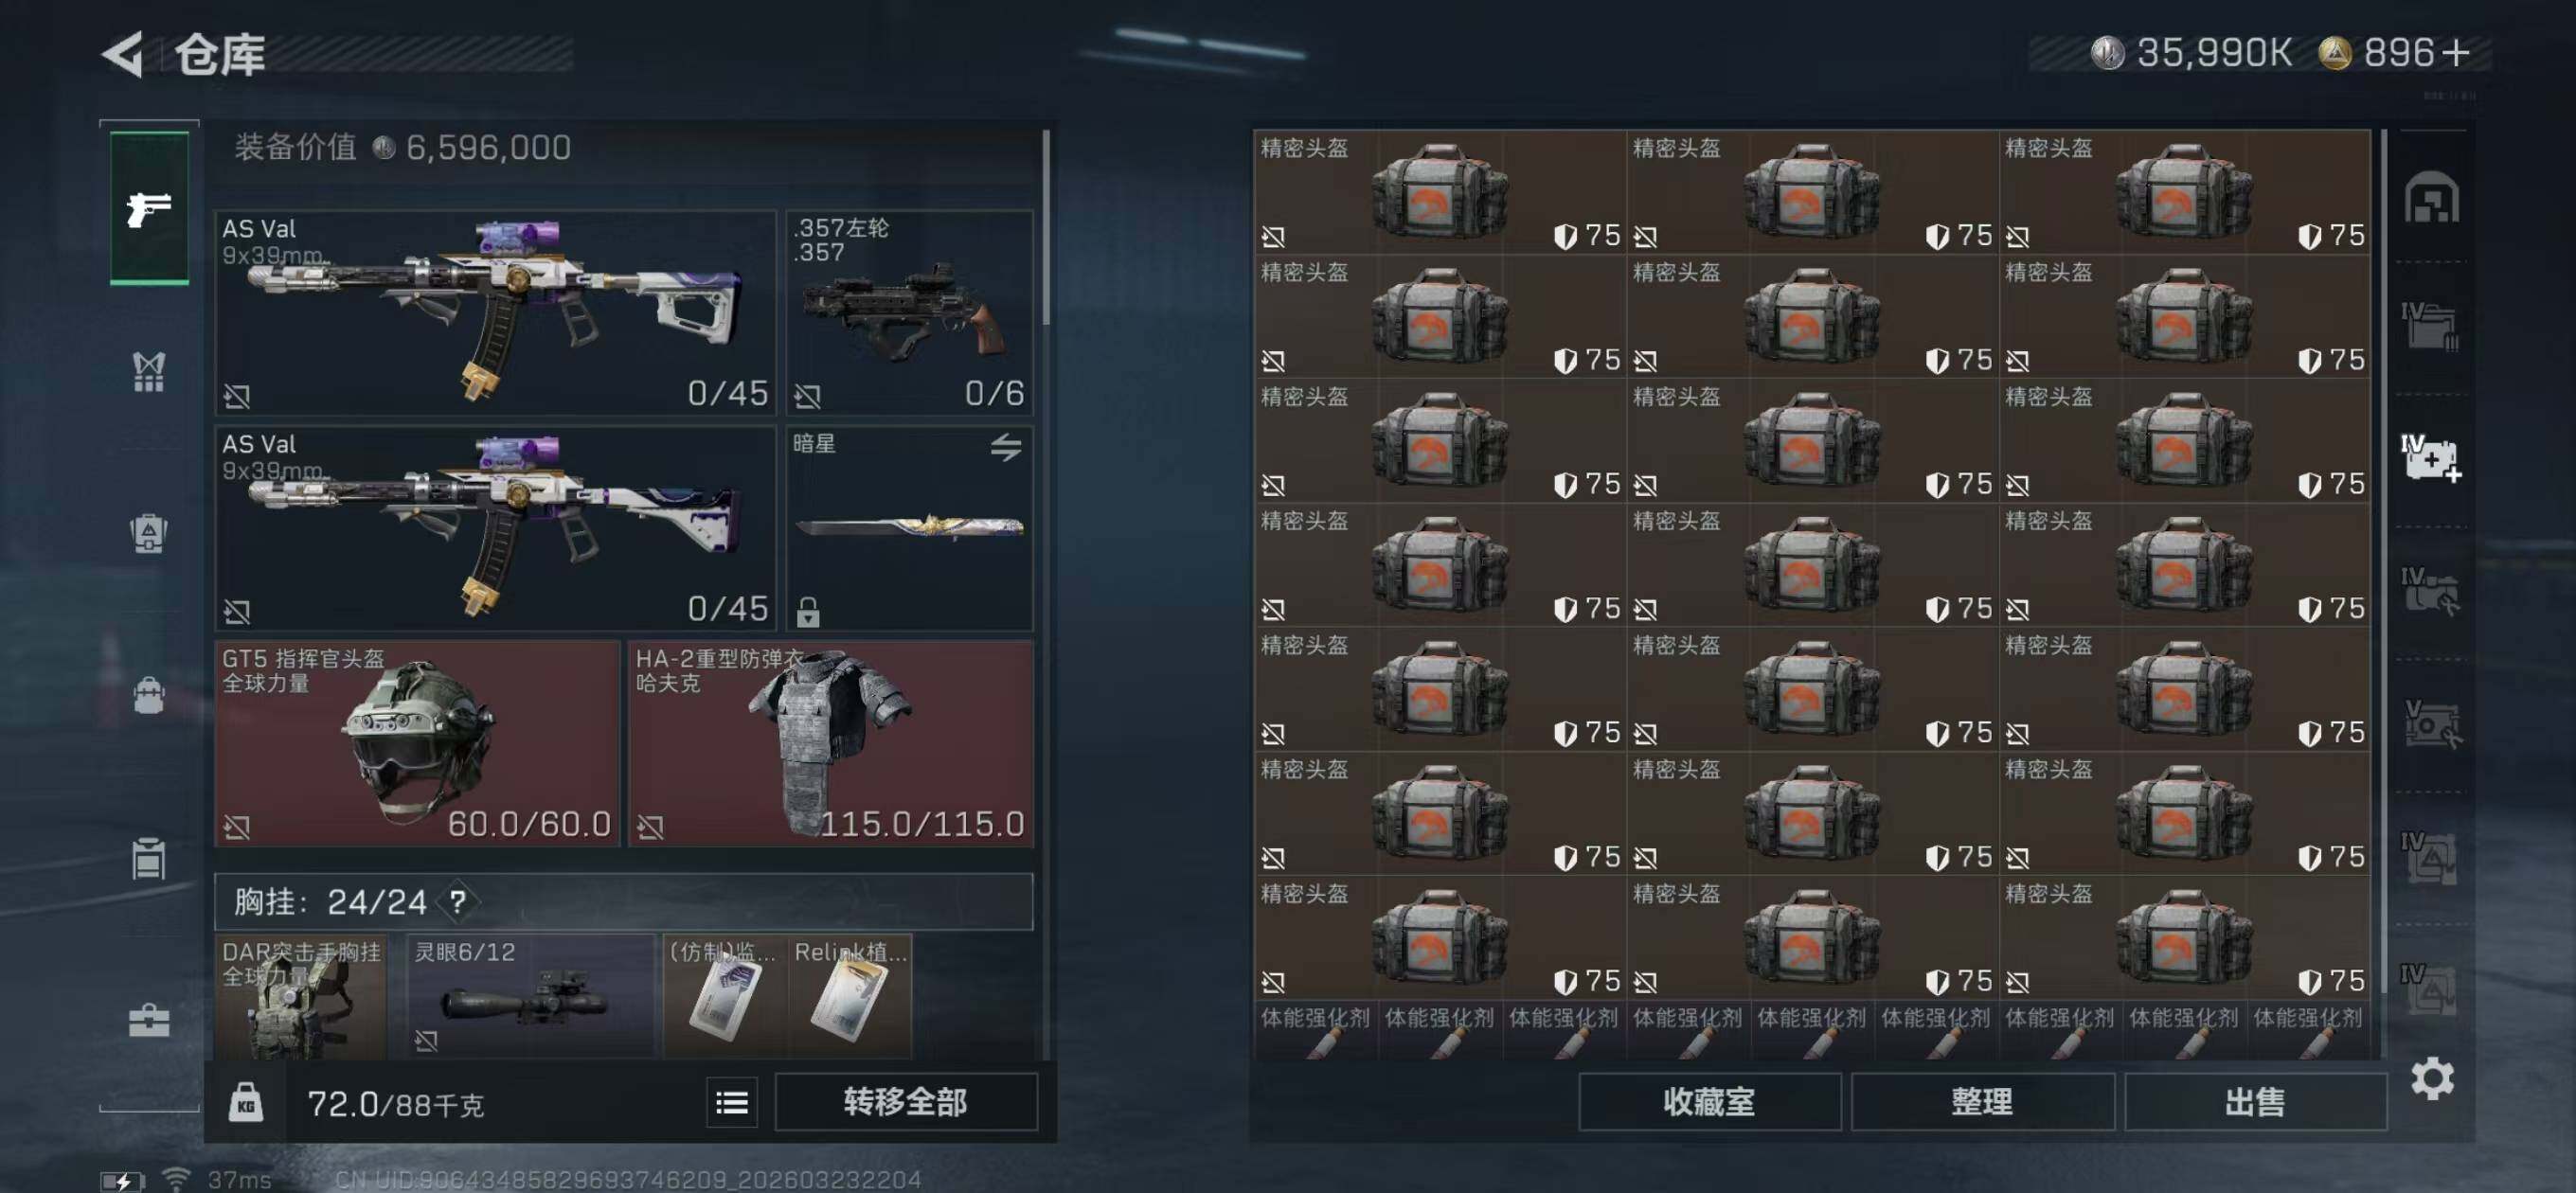
Task: Open the tactical vest category icon
Action: click(149, 372)
